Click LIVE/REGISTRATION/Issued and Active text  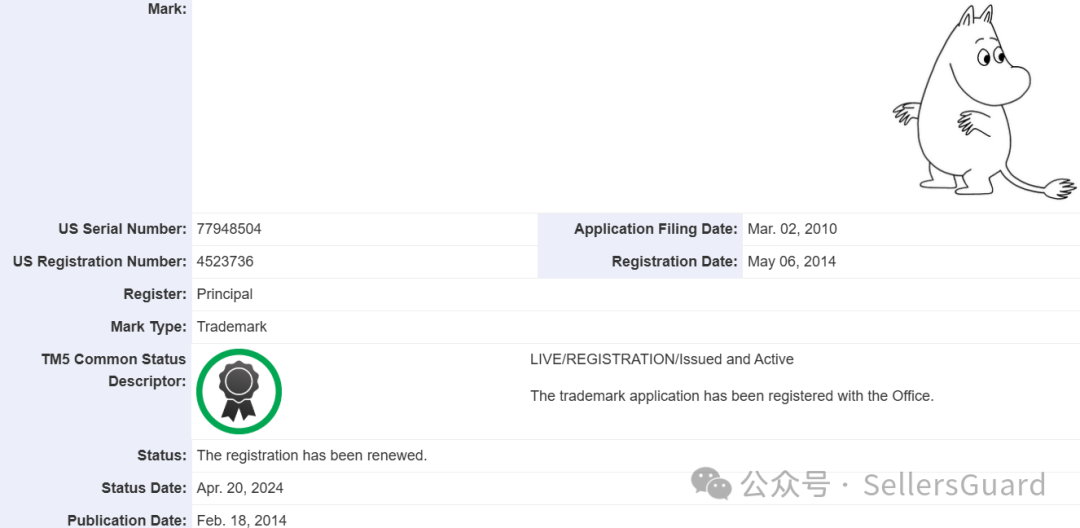[662, 359]
